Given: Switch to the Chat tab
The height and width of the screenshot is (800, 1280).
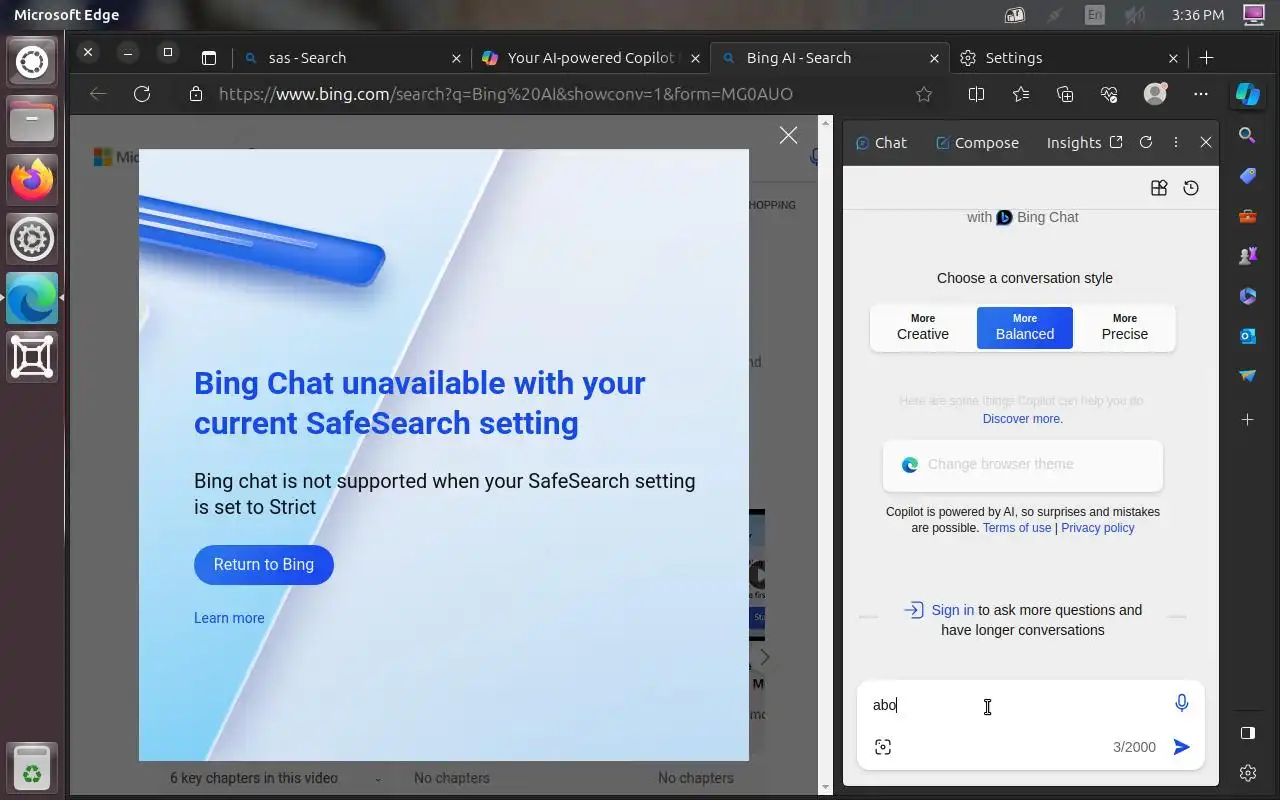Looking at the screenshot, I should [881, 143].
